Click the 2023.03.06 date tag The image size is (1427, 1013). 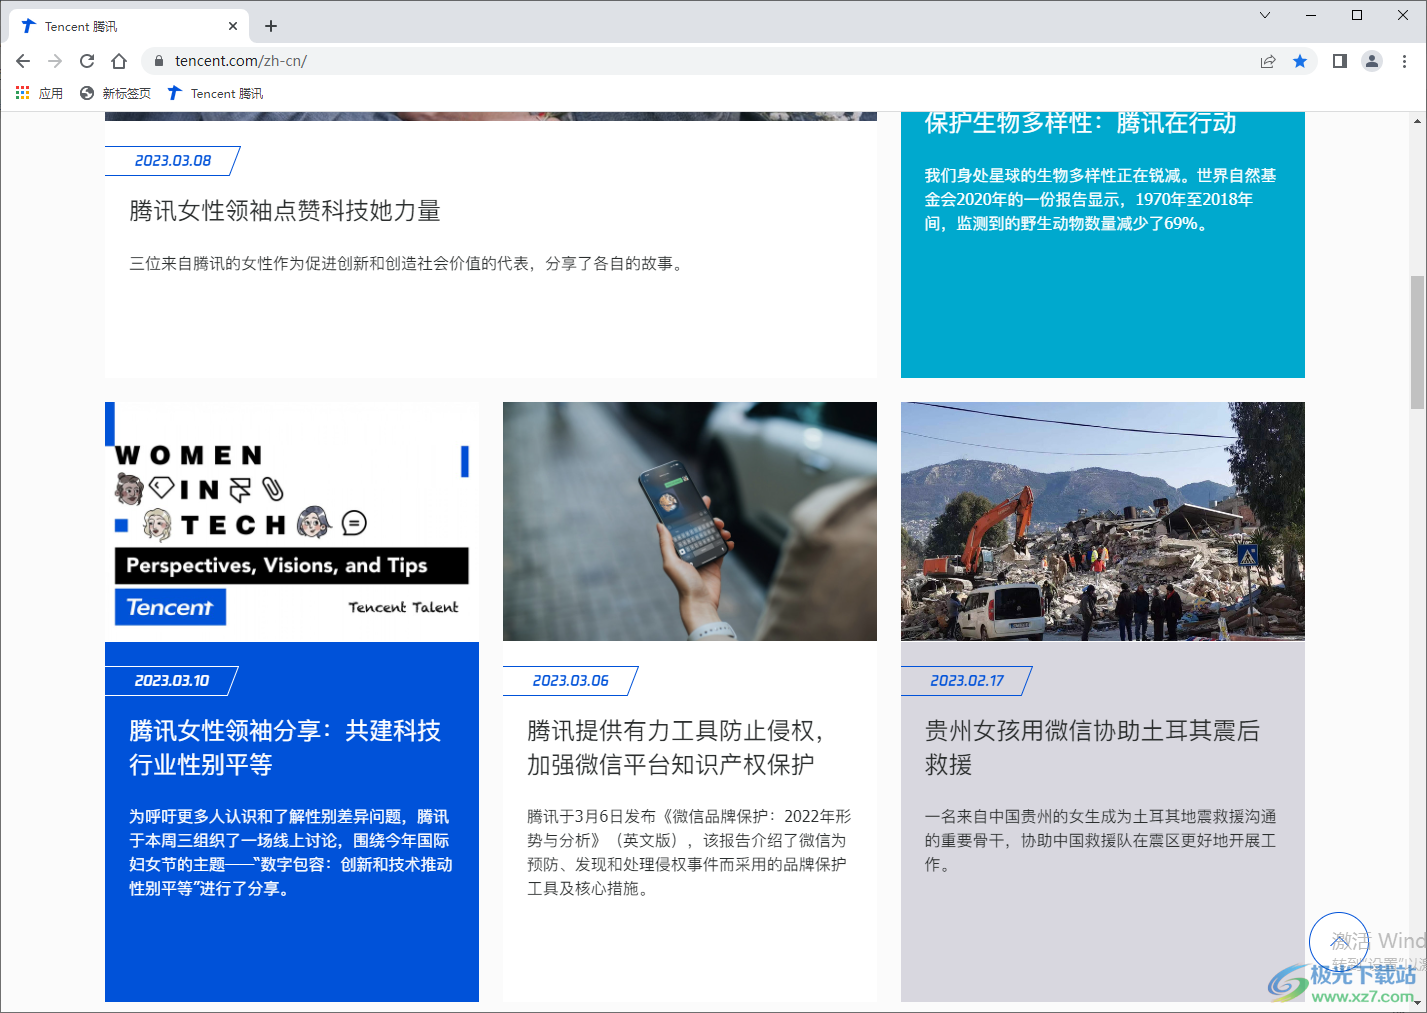click(x=570, y=681)
